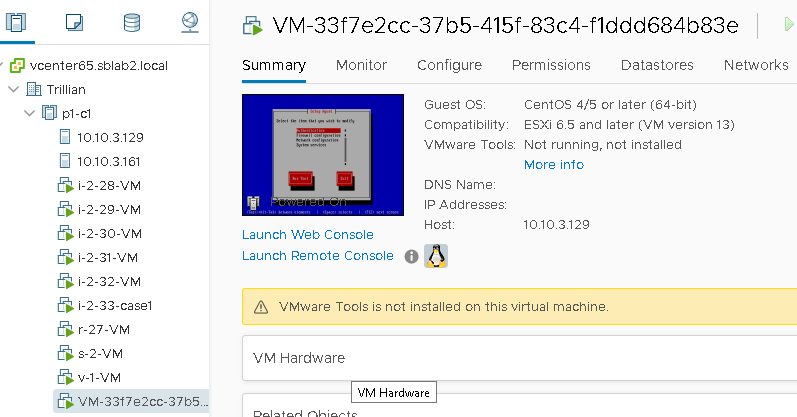This screenshot has height=417, width=797.
Task: Click the VM icon for i-2-31-VM
Action: (x=66, y=257)
